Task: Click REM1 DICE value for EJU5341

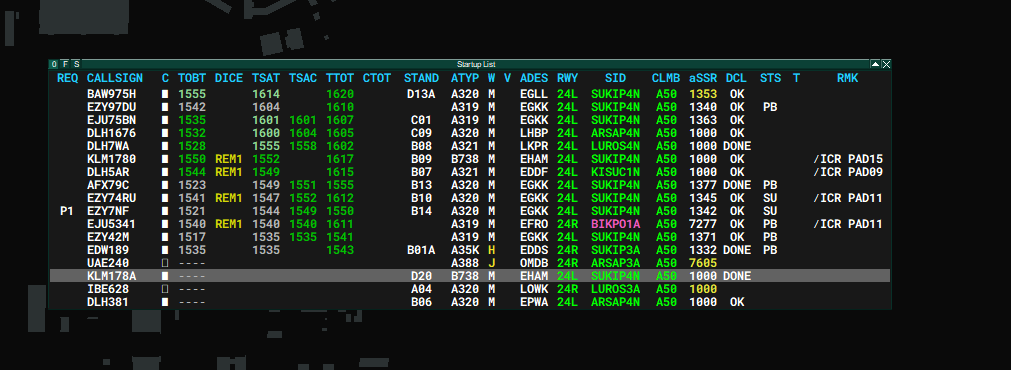Action: [x=229, y=224]
